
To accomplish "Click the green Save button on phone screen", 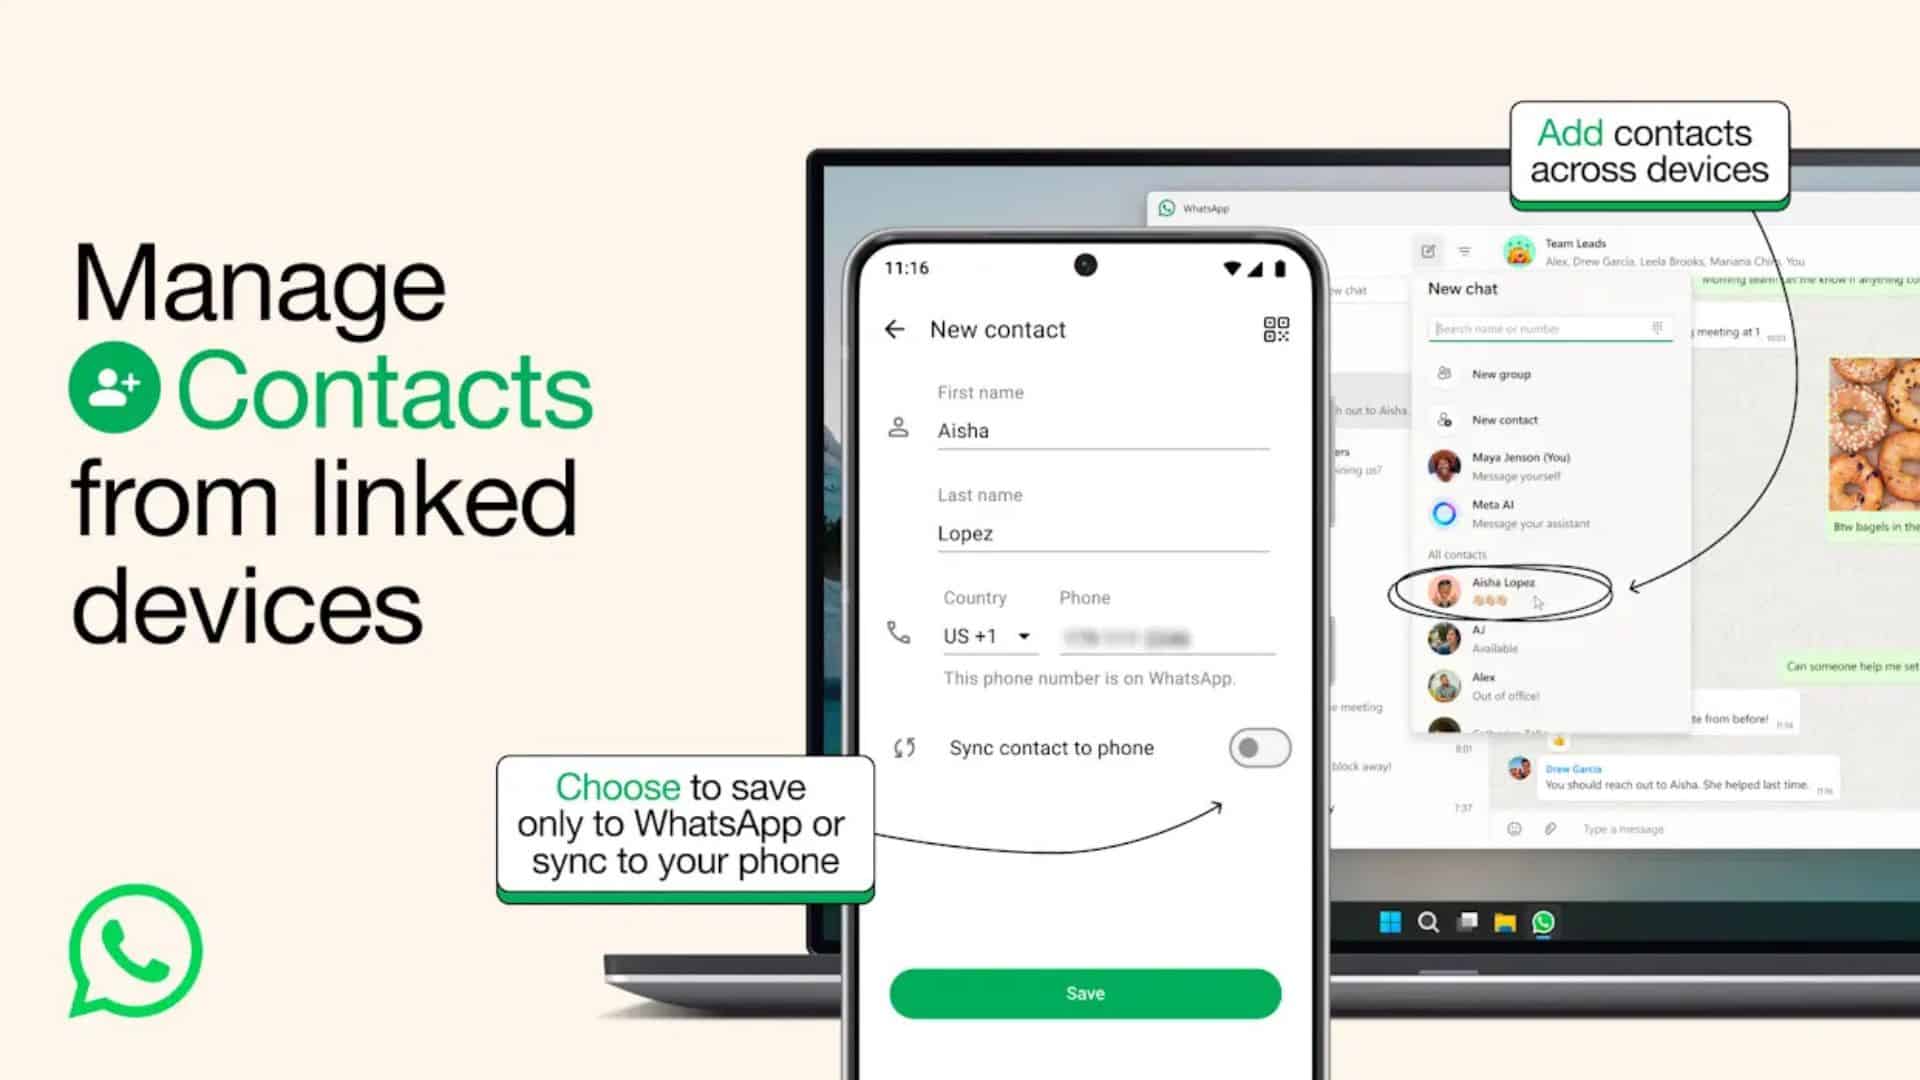I will 1085,993.
